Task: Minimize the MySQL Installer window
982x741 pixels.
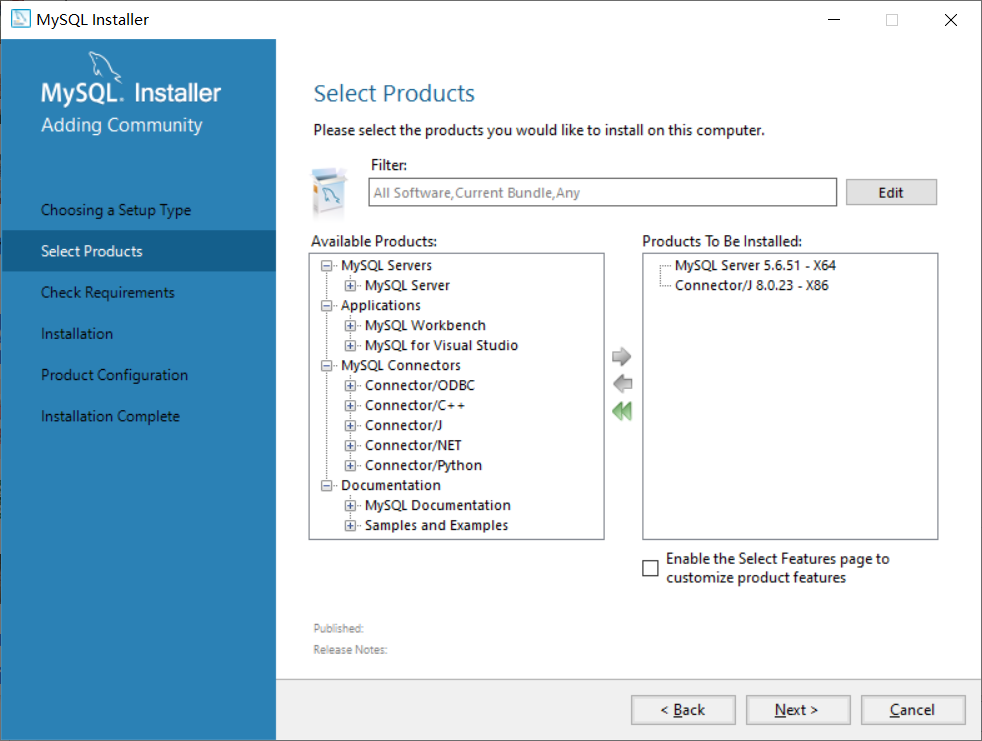Action: (834, 19)
